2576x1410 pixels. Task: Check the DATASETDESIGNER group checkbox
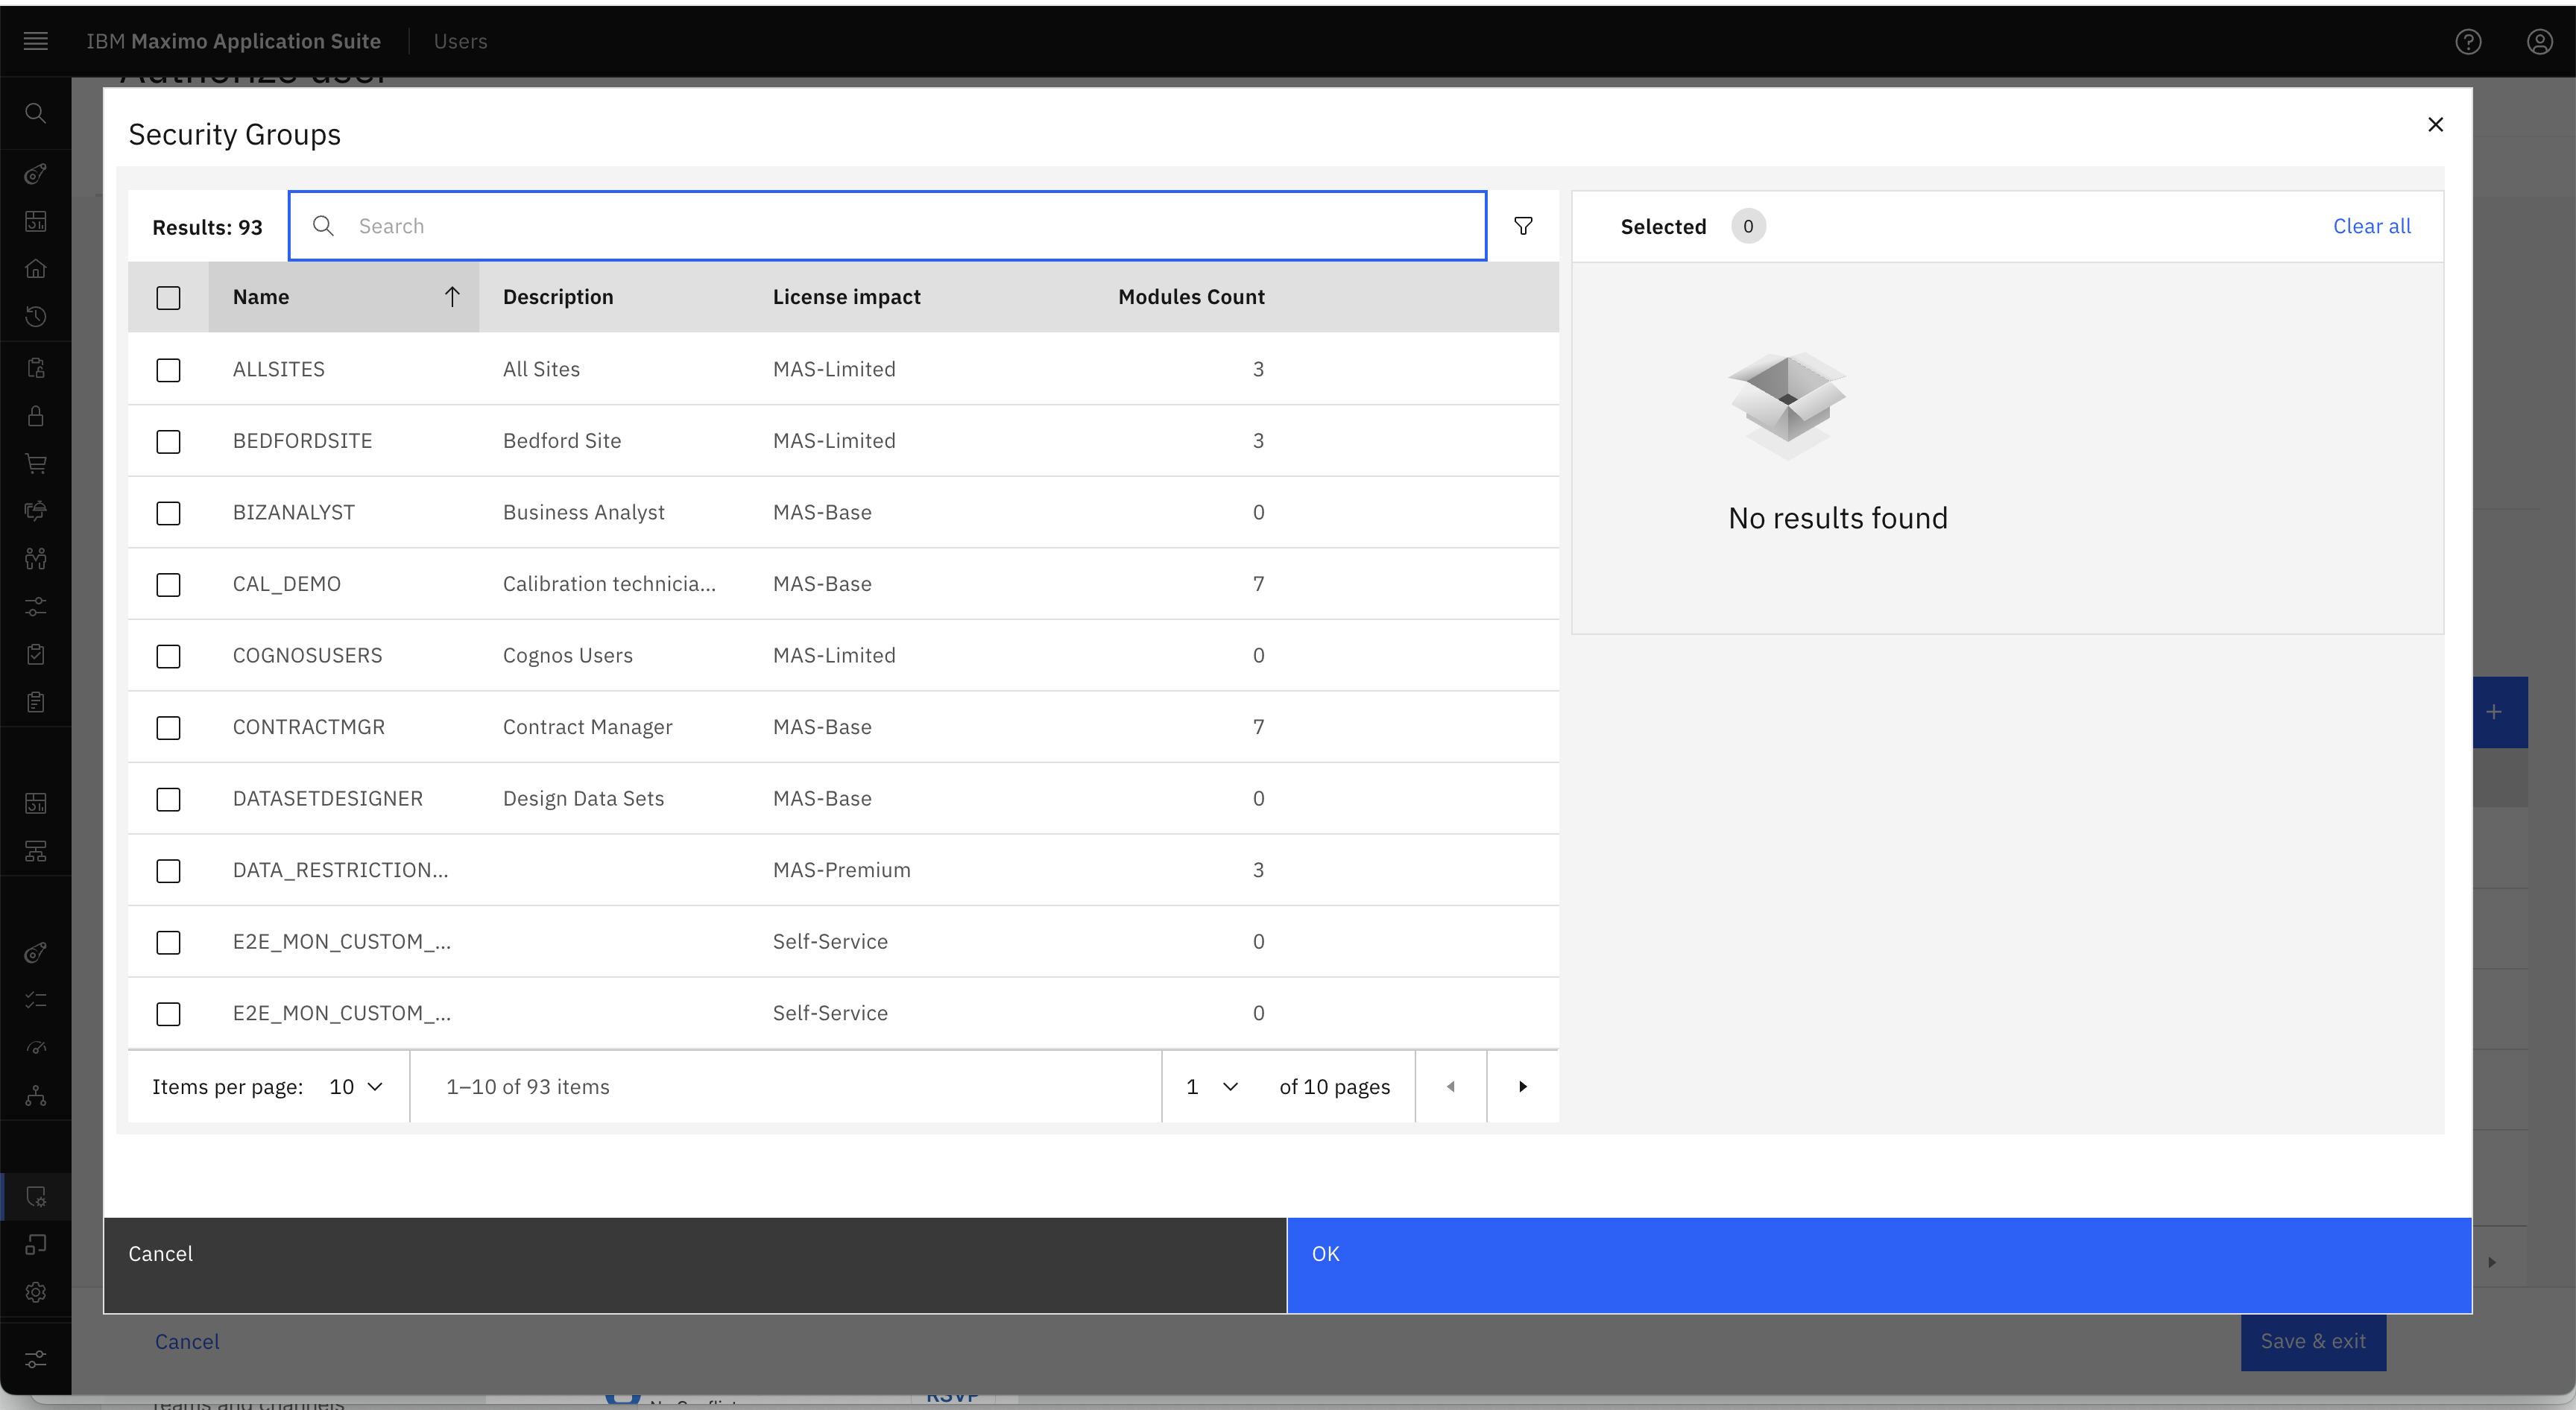click(168, 799)
